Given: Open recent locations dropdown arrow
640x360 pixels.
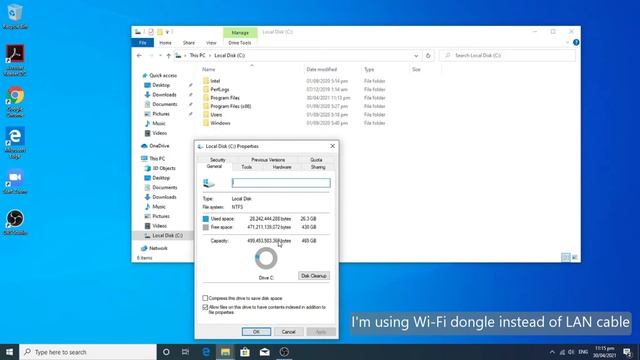Looking at the screenshot, I should (160, 56).
